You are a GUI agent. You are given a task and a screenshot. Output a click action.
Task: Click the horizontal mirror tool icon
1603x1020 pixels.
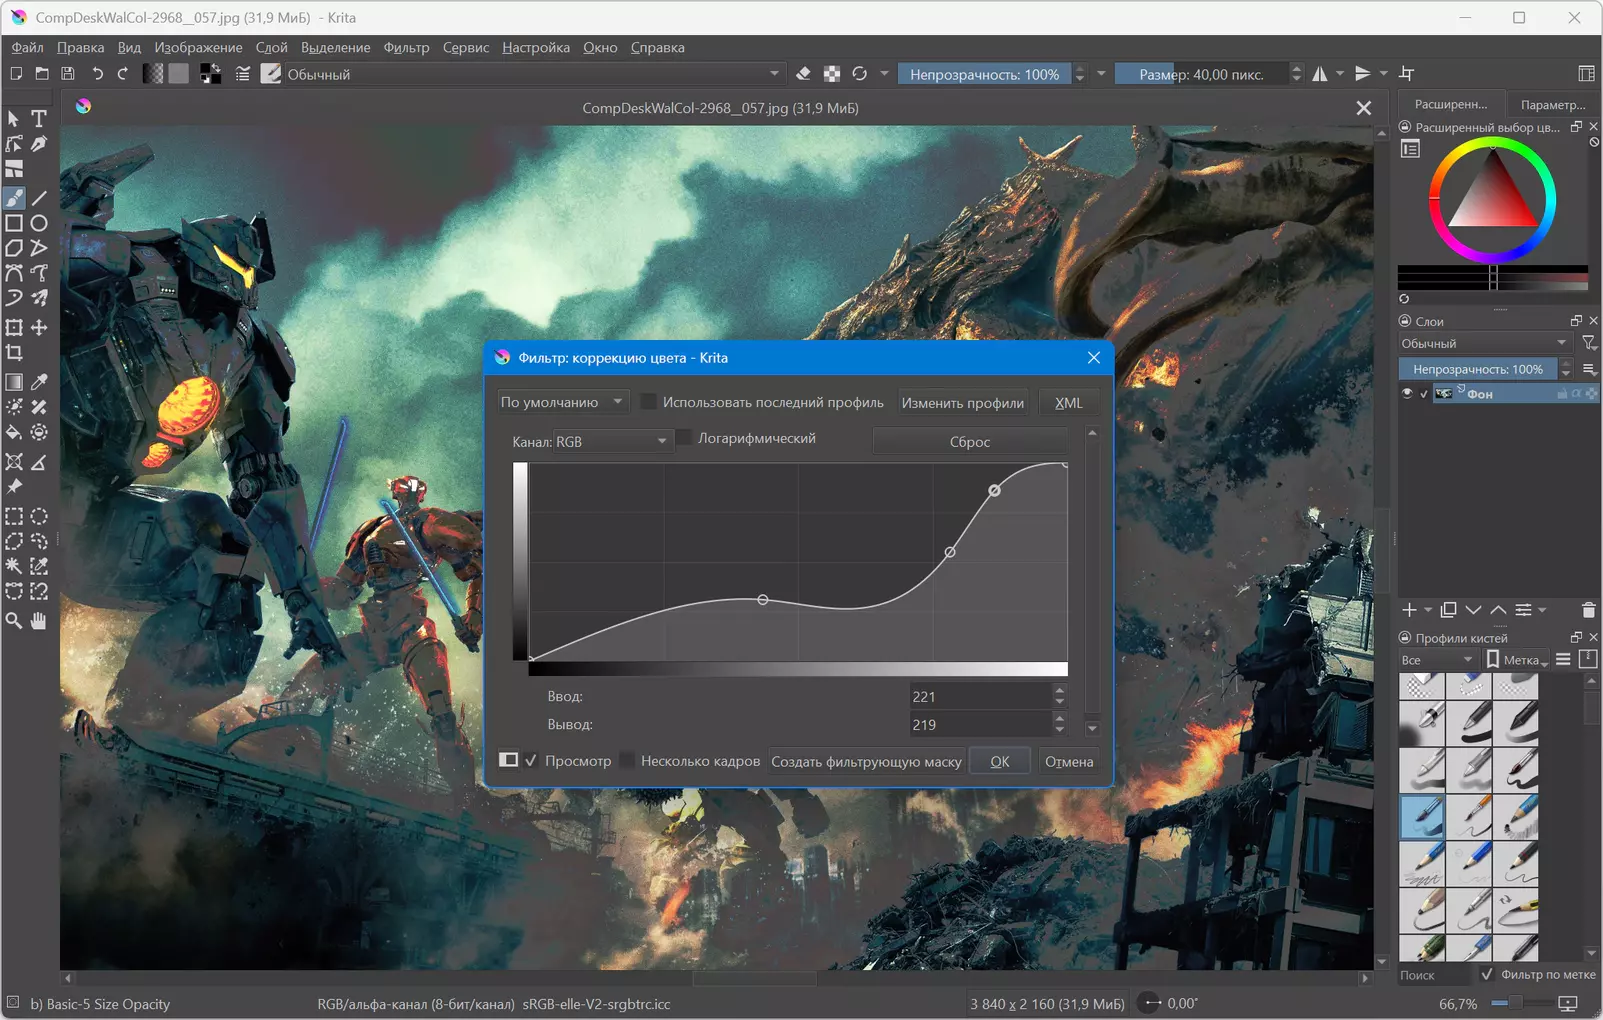[x=1320, y=74]
